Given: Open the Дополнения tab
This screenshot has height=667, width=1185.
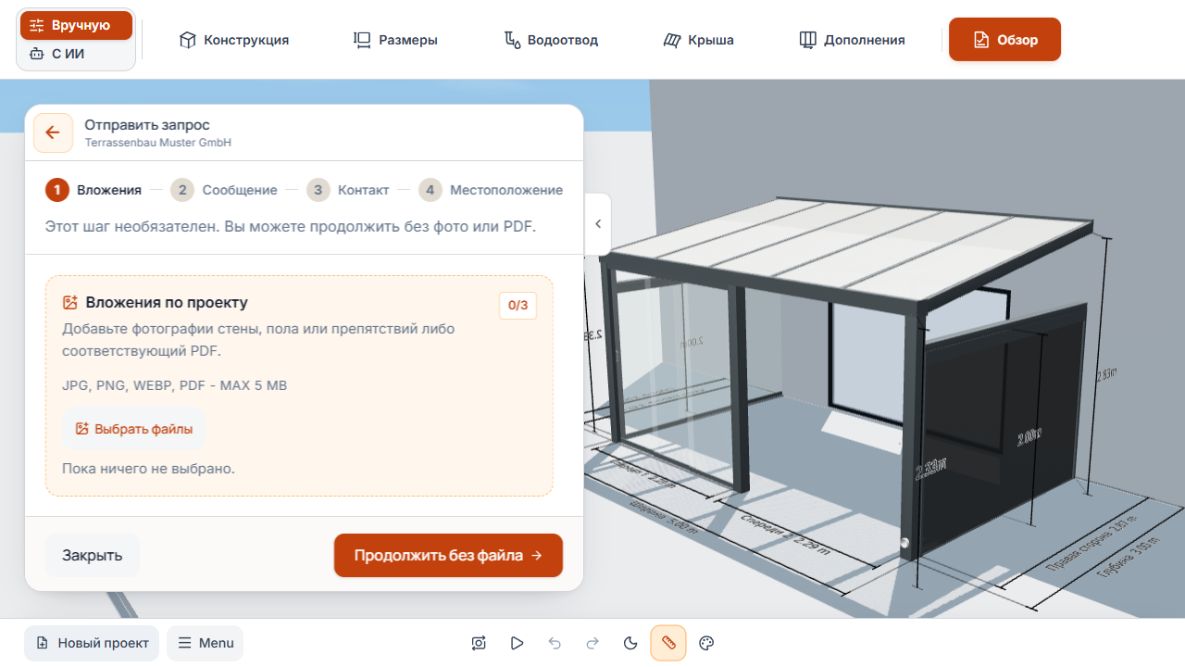Looking at the screenshot, I should coord(852,39).
